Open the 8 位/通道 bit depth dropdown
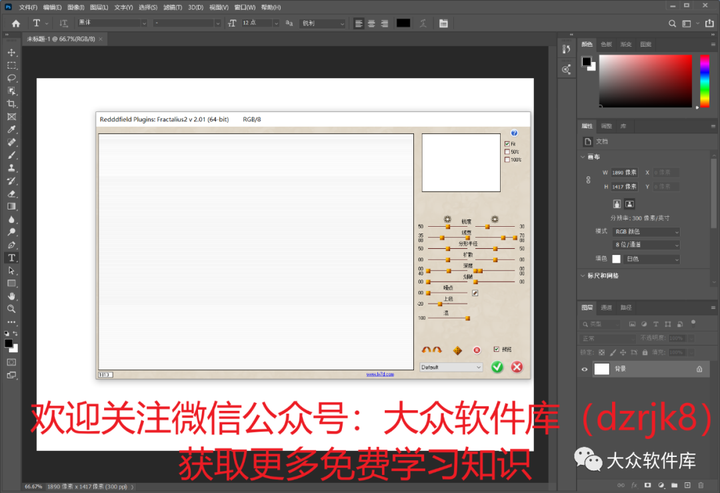The width and height of the screenshot is (720, 493). click(x=646, y=245)
